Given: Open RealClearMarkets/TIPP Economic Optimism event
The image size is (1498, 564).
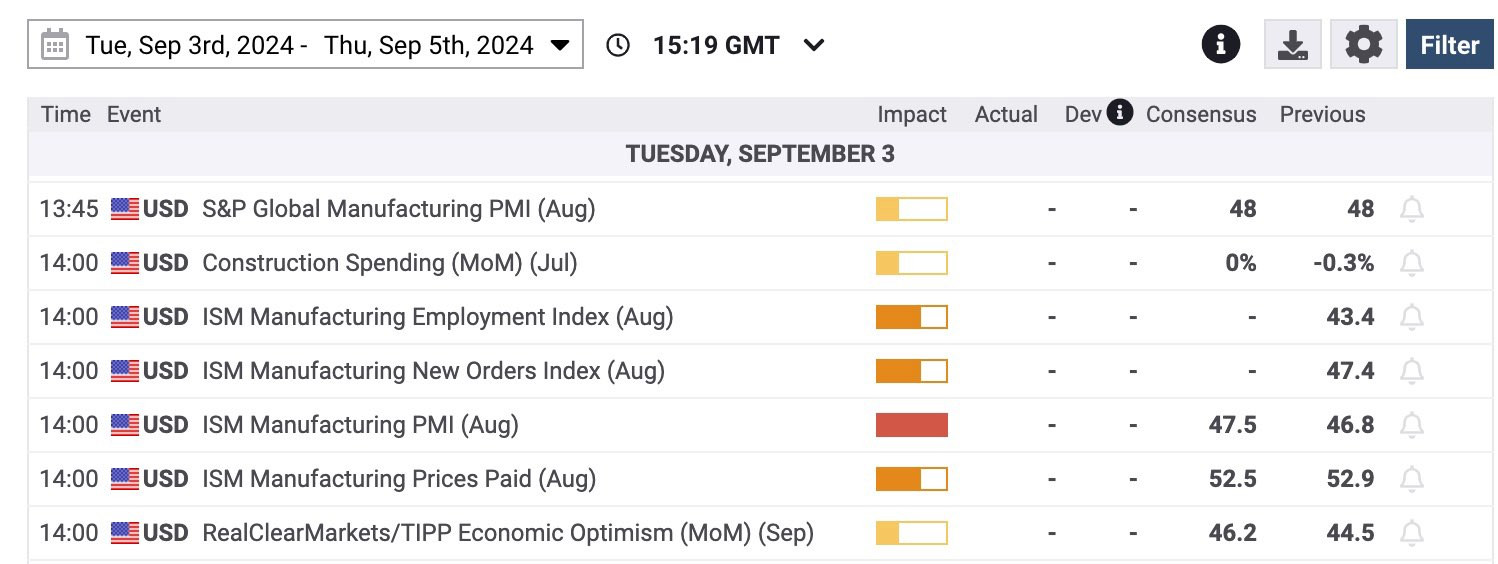Looking at the screenshot, I should pos(508,533).
